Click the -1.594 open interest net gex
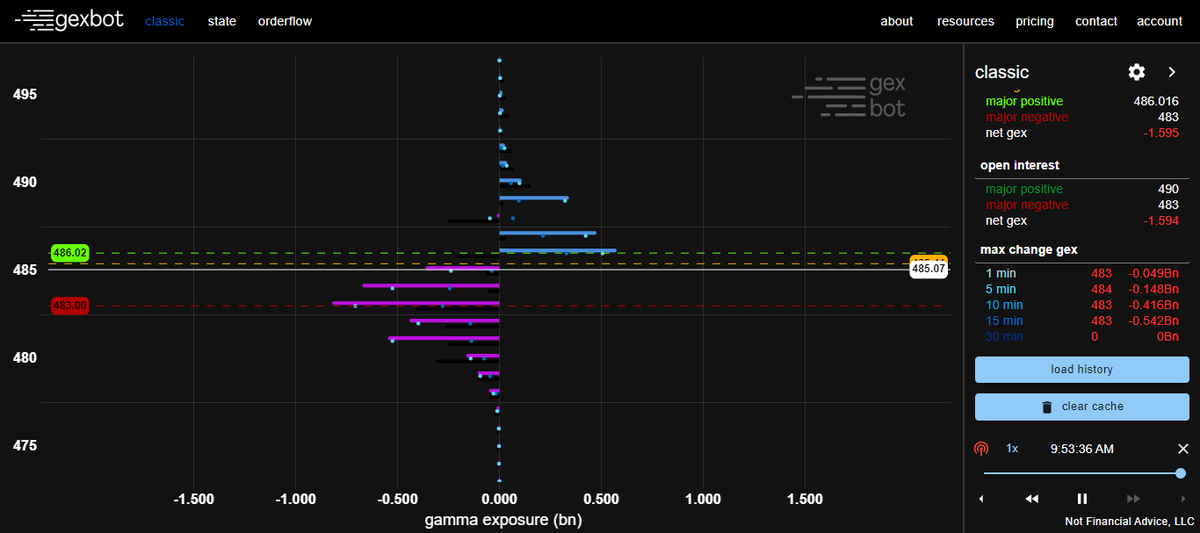 [1161, 221]
